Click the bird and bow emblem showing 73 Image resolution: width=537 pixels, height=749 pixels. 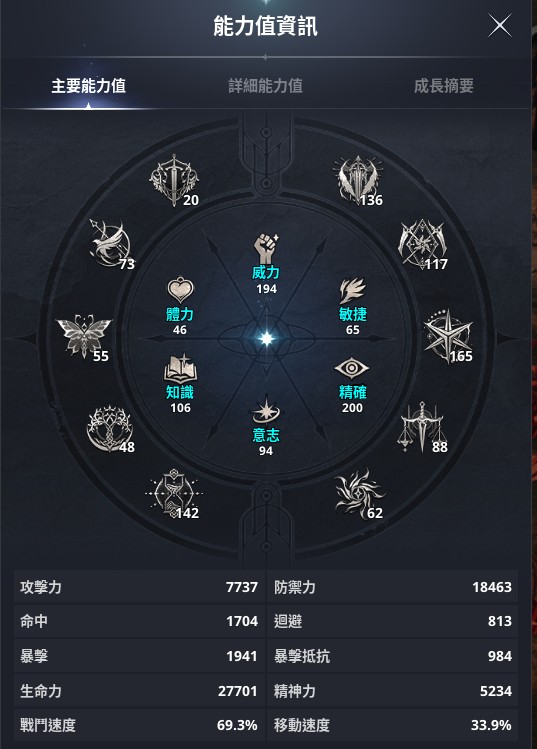tap(111, 243)
